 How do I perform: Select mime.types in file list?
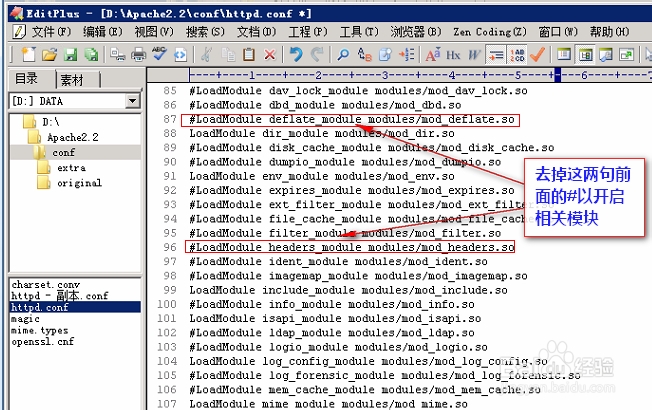click(40, 331)
